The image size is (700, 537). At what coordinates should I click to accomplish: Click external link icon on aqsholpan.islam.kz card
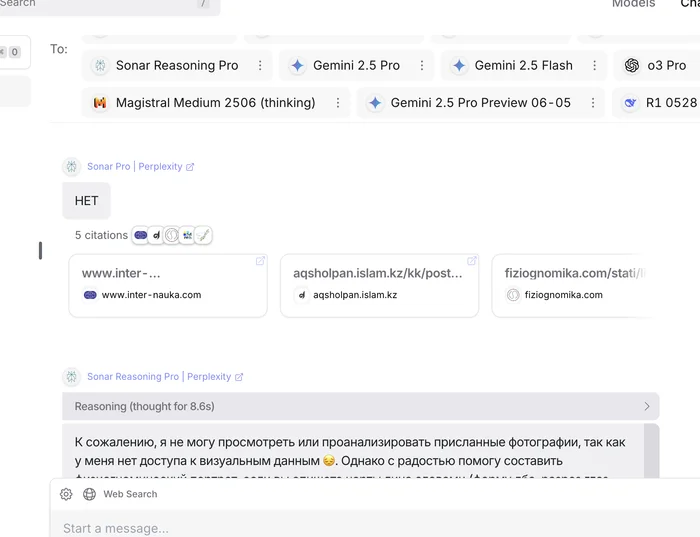472,261
